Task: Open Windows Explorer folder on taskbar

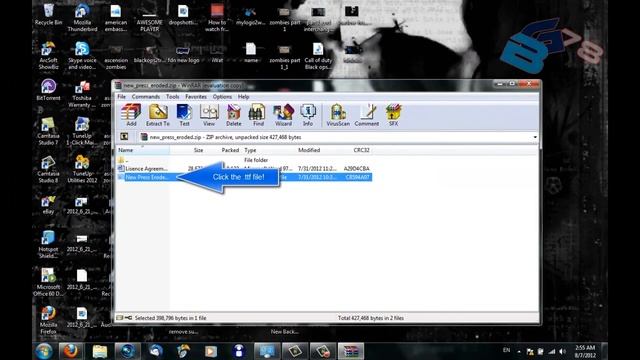Action: tap(99, 351)
